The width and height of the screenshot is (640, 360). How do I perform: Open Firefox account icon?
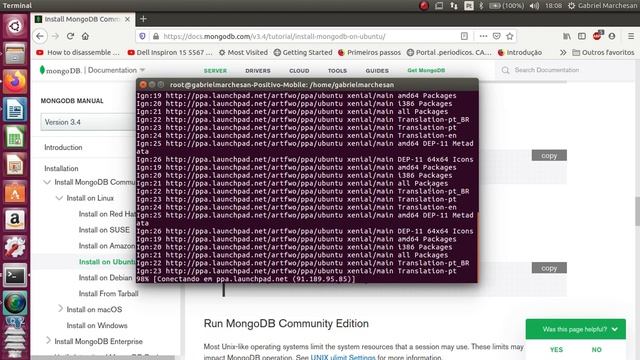(612, 36)
